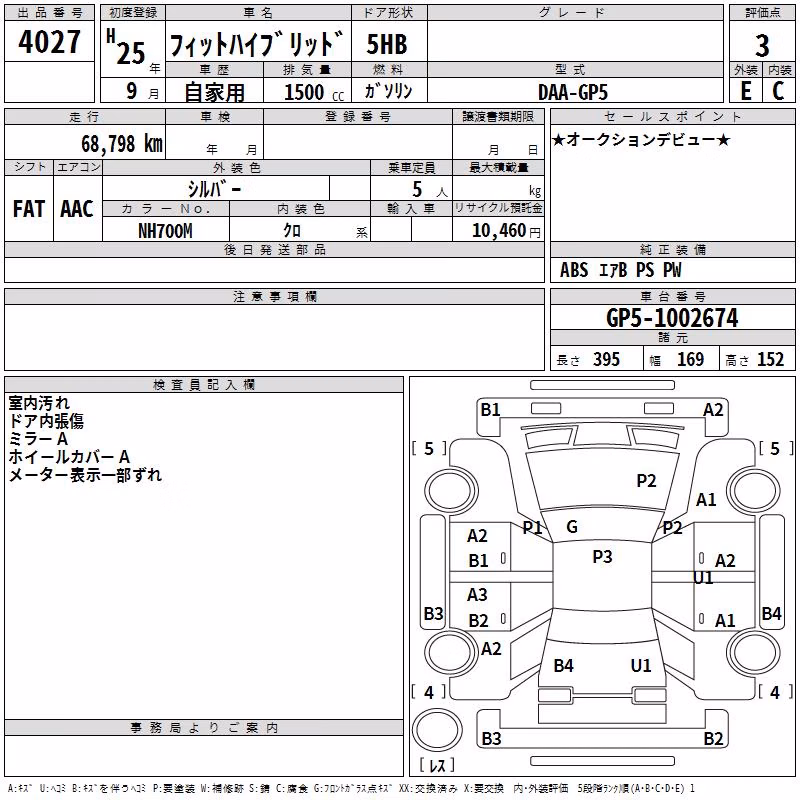Click U1 mark on rear hatch
The image size is (800, 800).
[x=641, y=666]
